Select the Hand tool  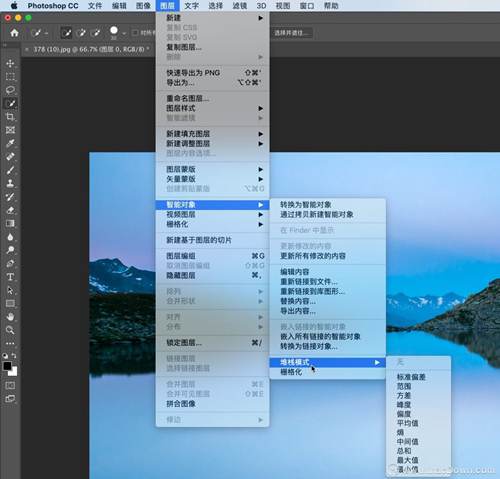pyautogui.click(x=10, y=317)
